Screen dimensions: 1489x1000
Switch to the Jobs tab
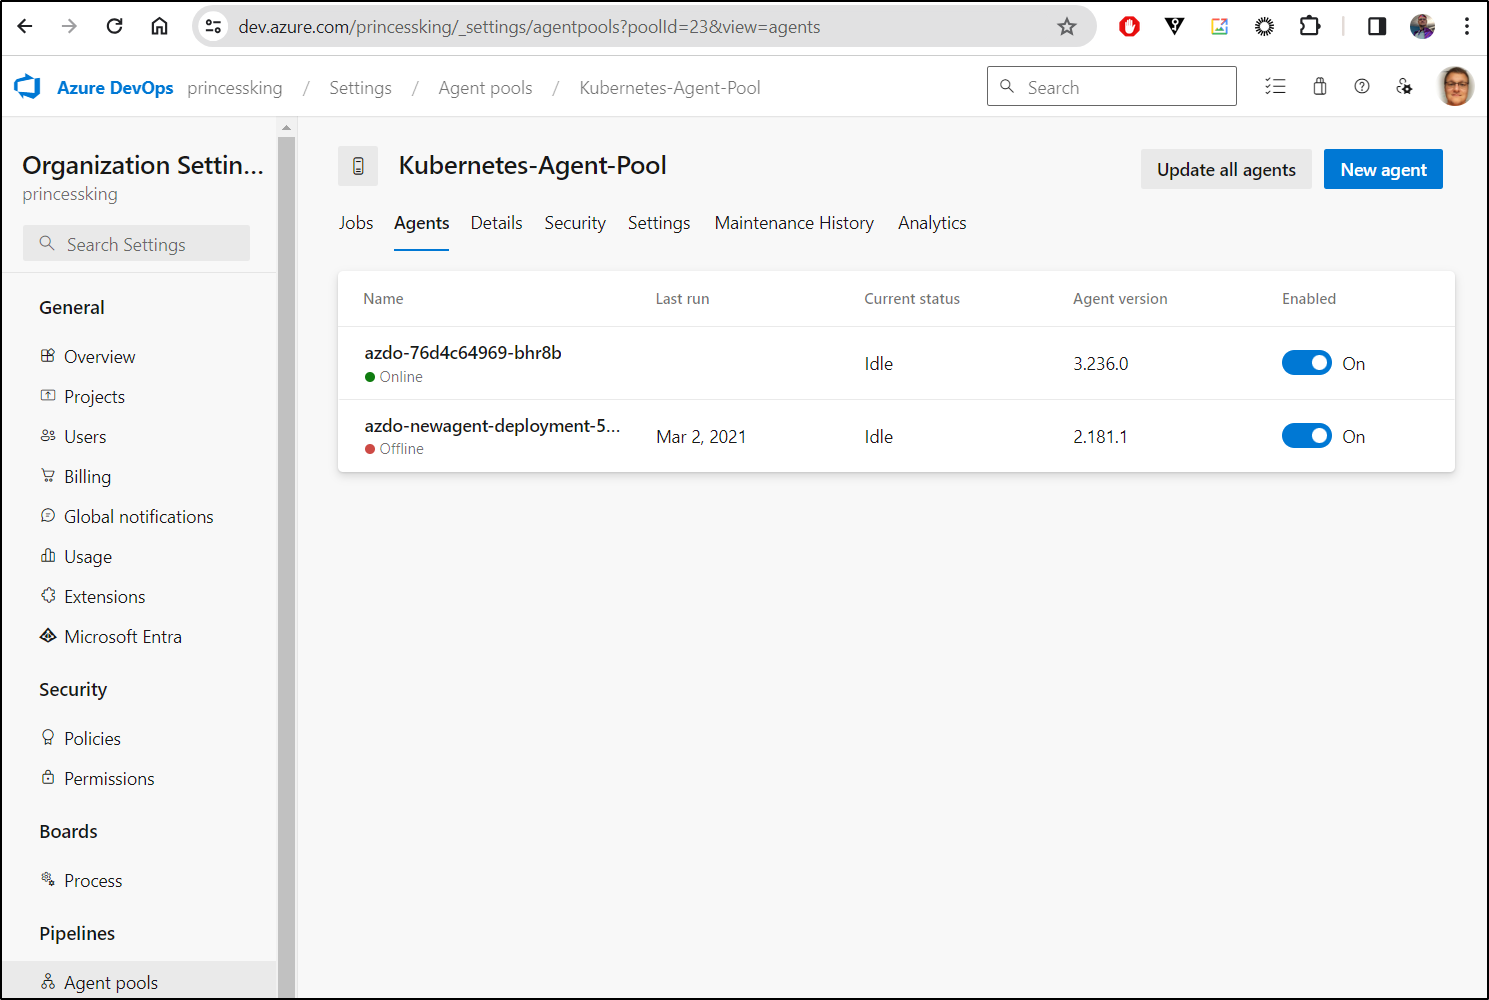click(356, 223)
